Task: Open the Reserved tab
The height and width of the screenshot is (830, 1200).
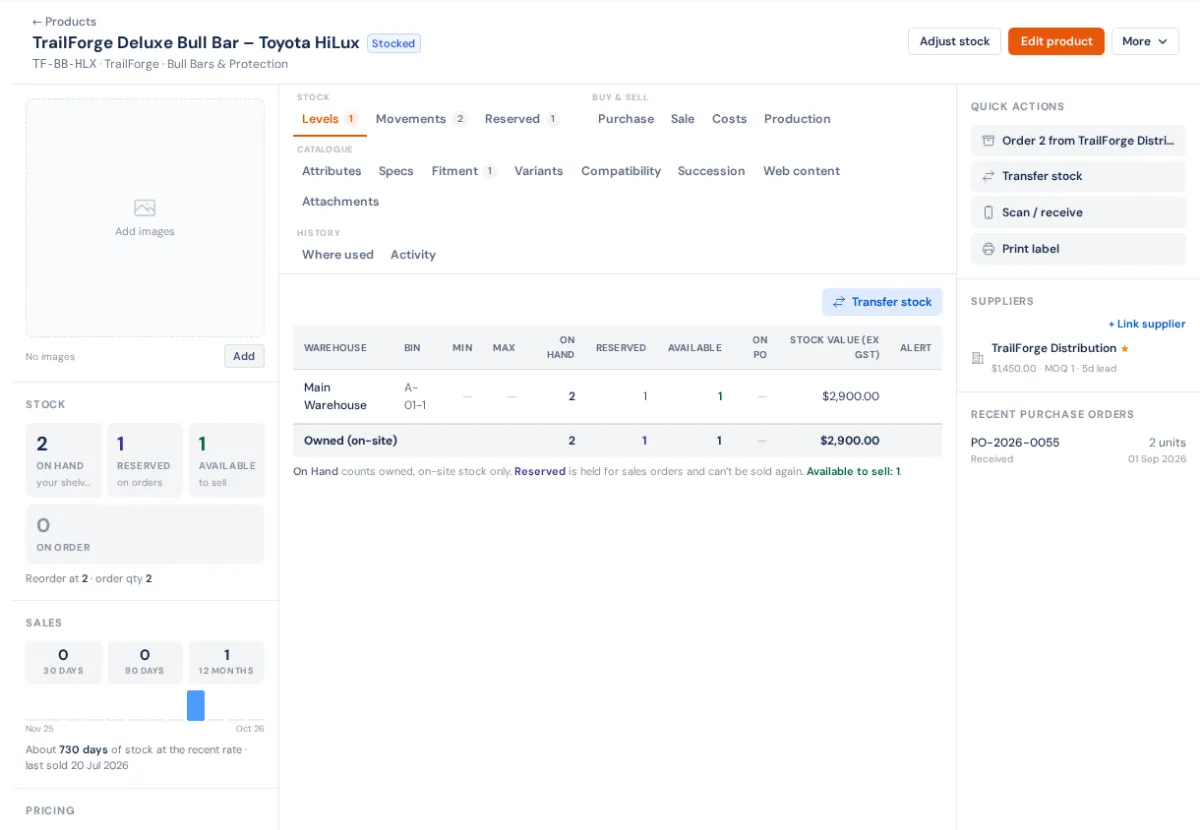Action: click(521, 119)
